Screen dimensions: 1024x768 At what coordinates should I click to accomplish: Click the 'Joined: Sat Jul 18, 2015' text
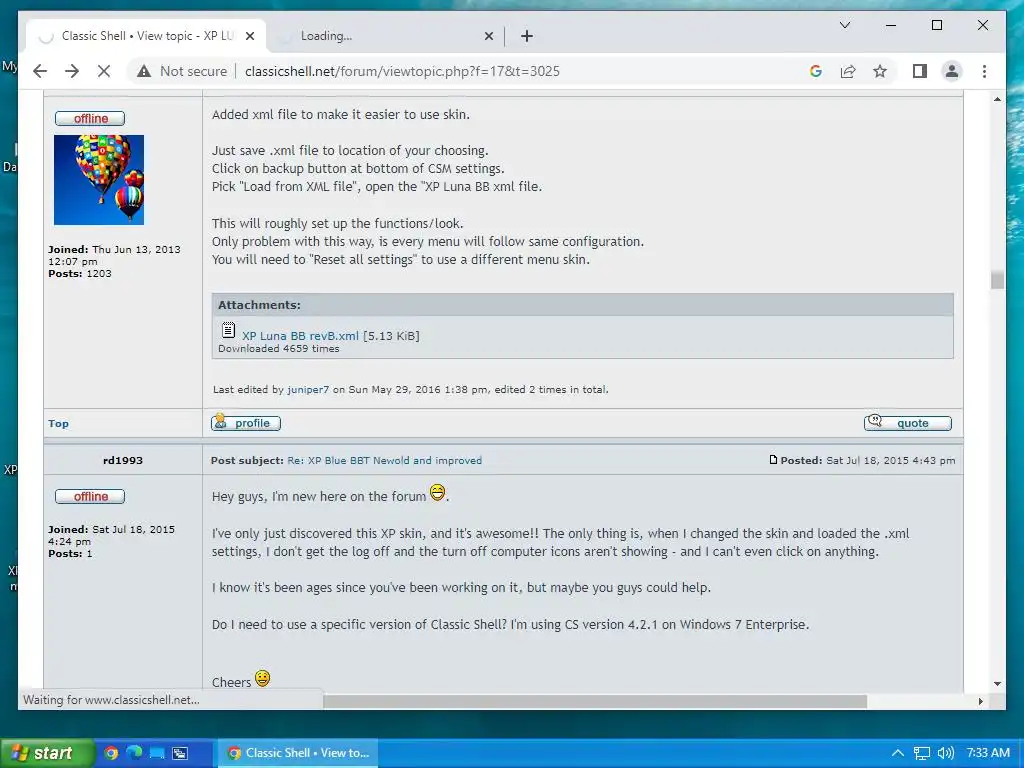[x=111, y=530]
